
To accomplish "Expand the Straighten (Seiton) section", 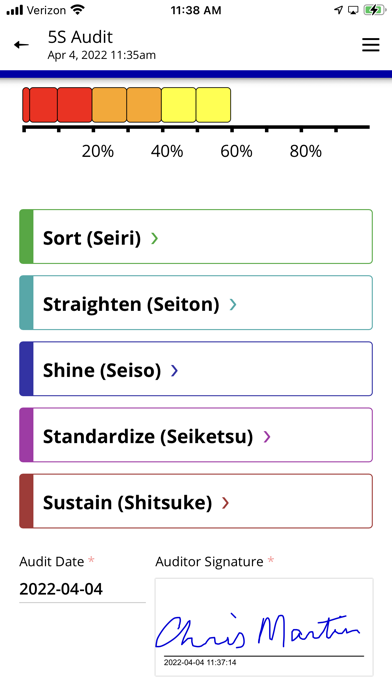I will (x=196, y=303).
